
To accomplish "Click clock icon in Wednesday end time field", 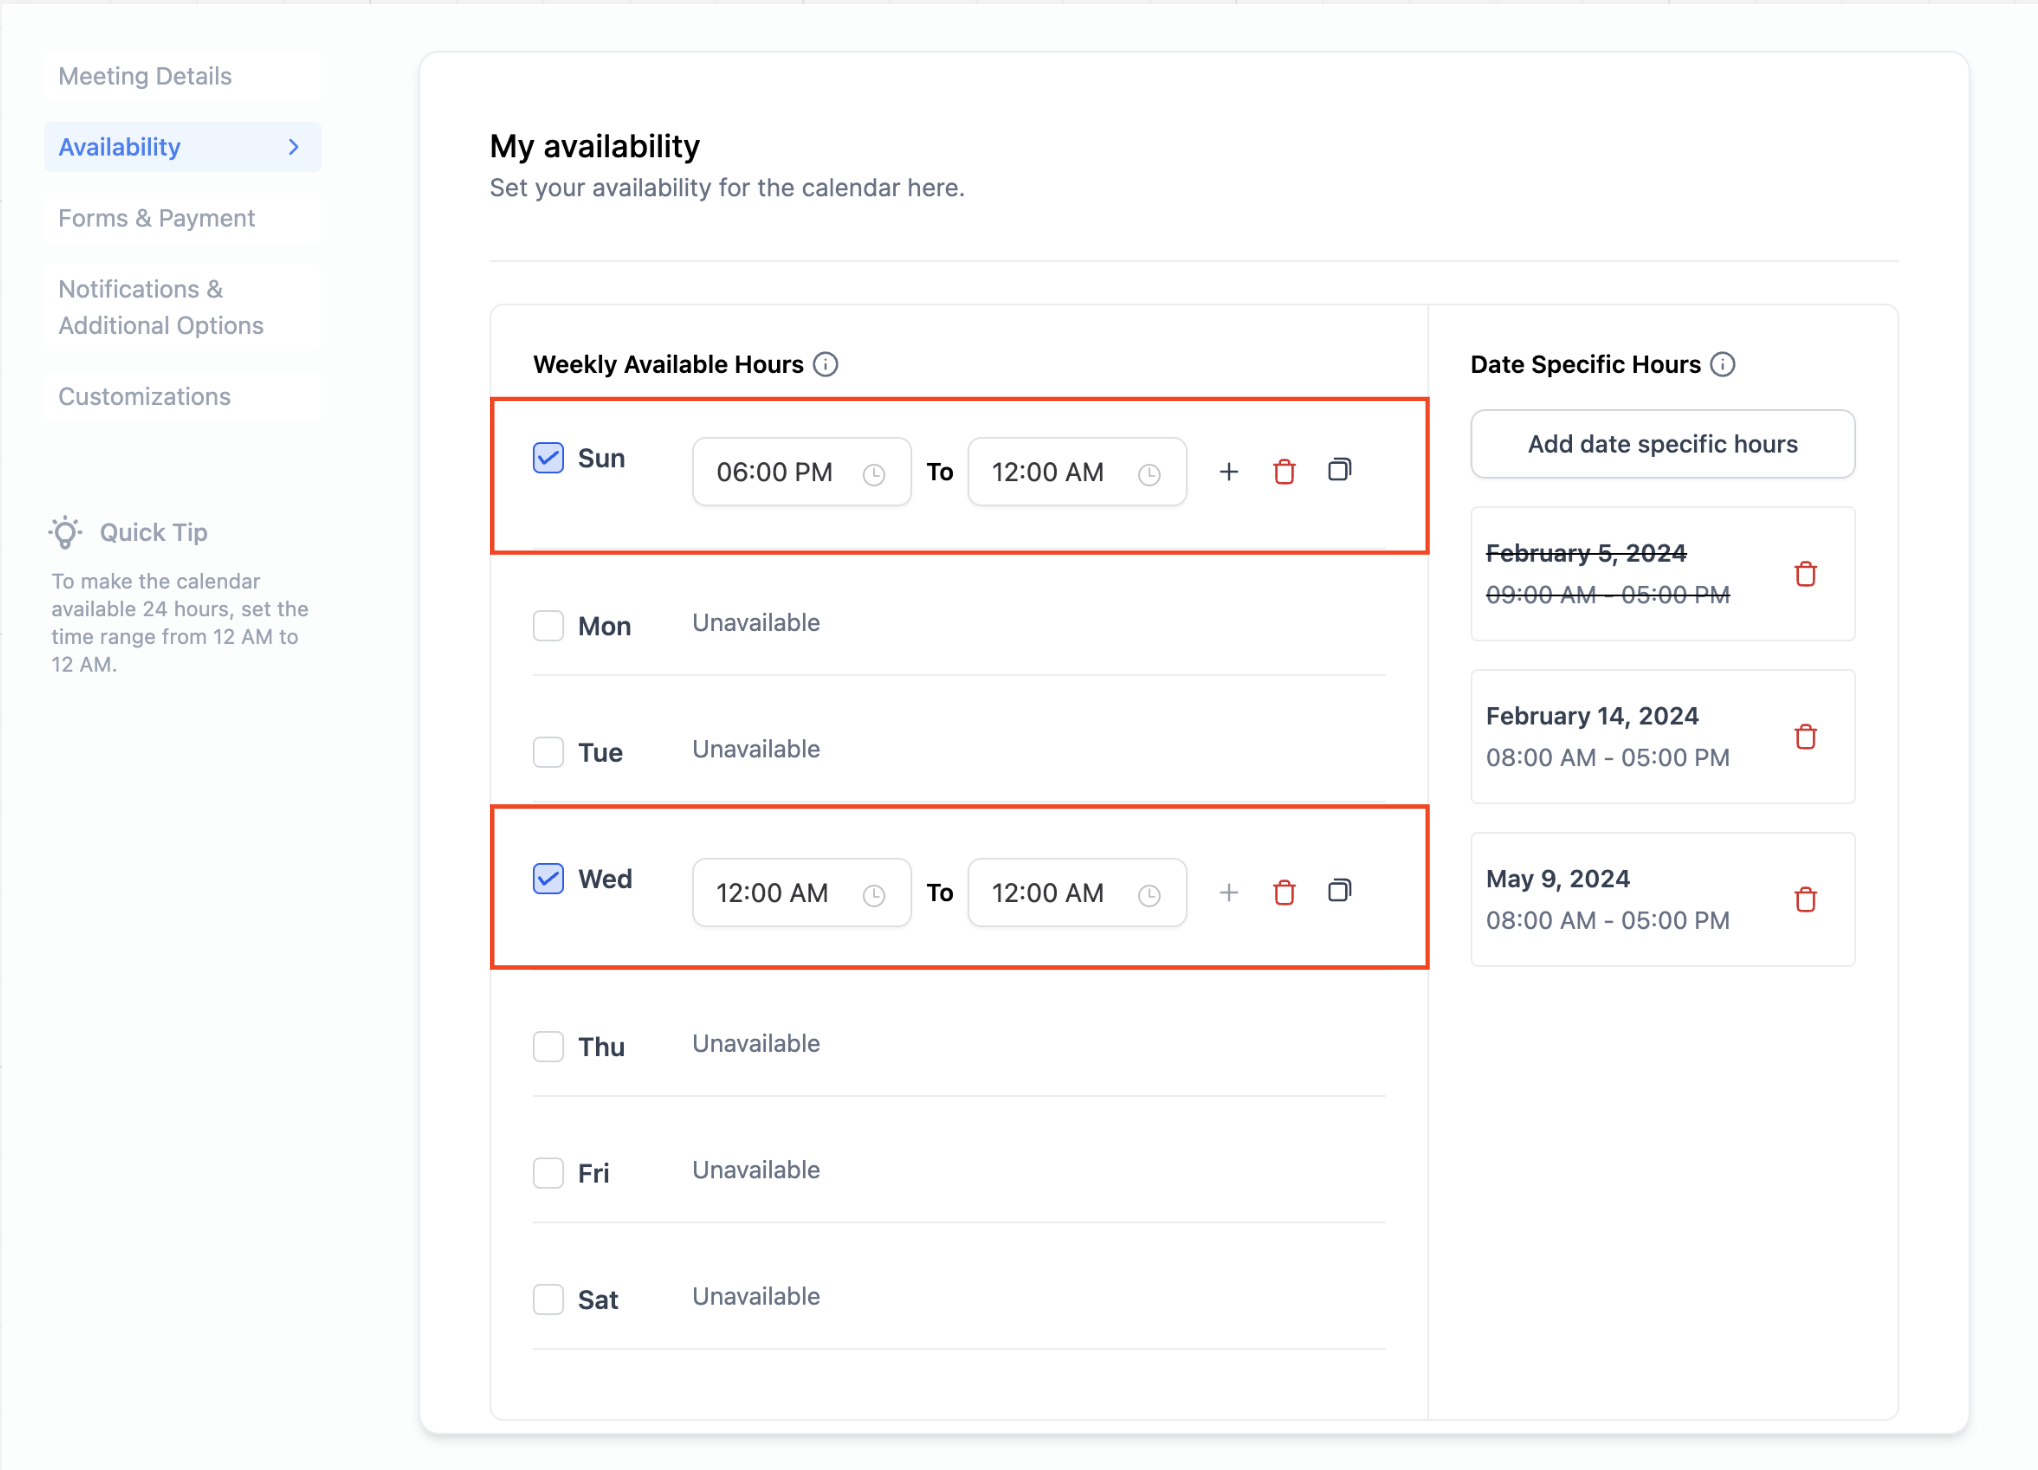I will (x=1149, y=895).
